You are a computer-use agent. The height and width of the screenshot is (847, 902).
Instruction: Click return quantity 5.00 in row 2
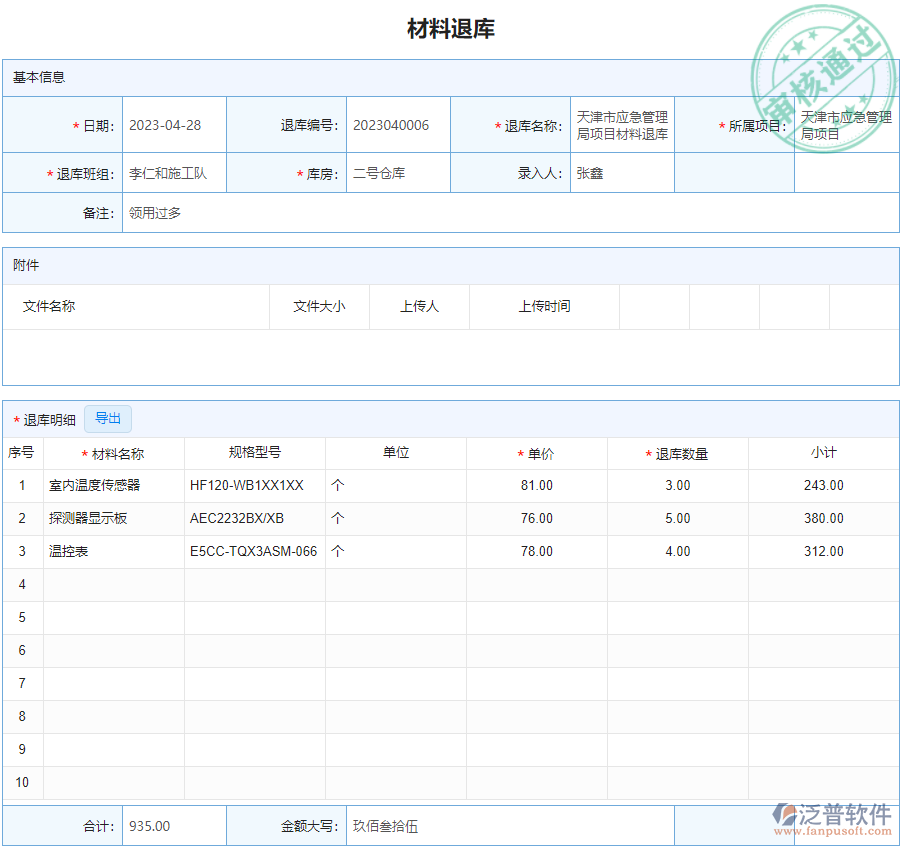coord(677,519)
